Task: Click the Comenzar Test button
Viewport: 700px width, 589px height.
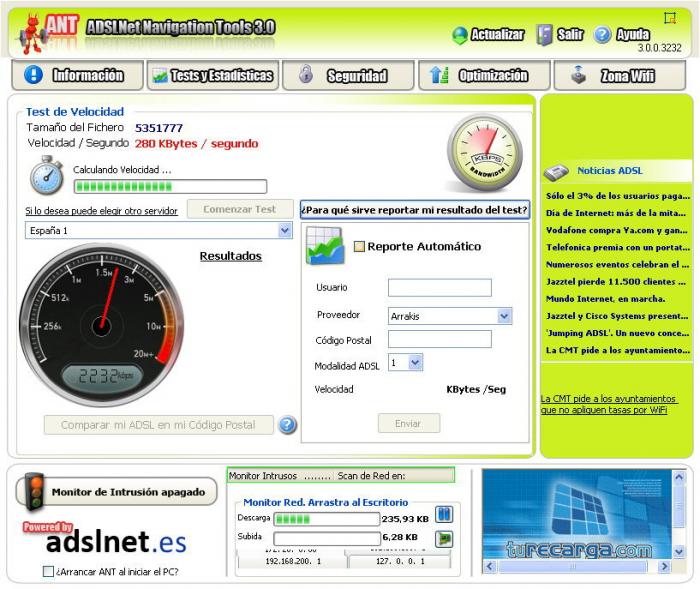Action: click(240, 209)
